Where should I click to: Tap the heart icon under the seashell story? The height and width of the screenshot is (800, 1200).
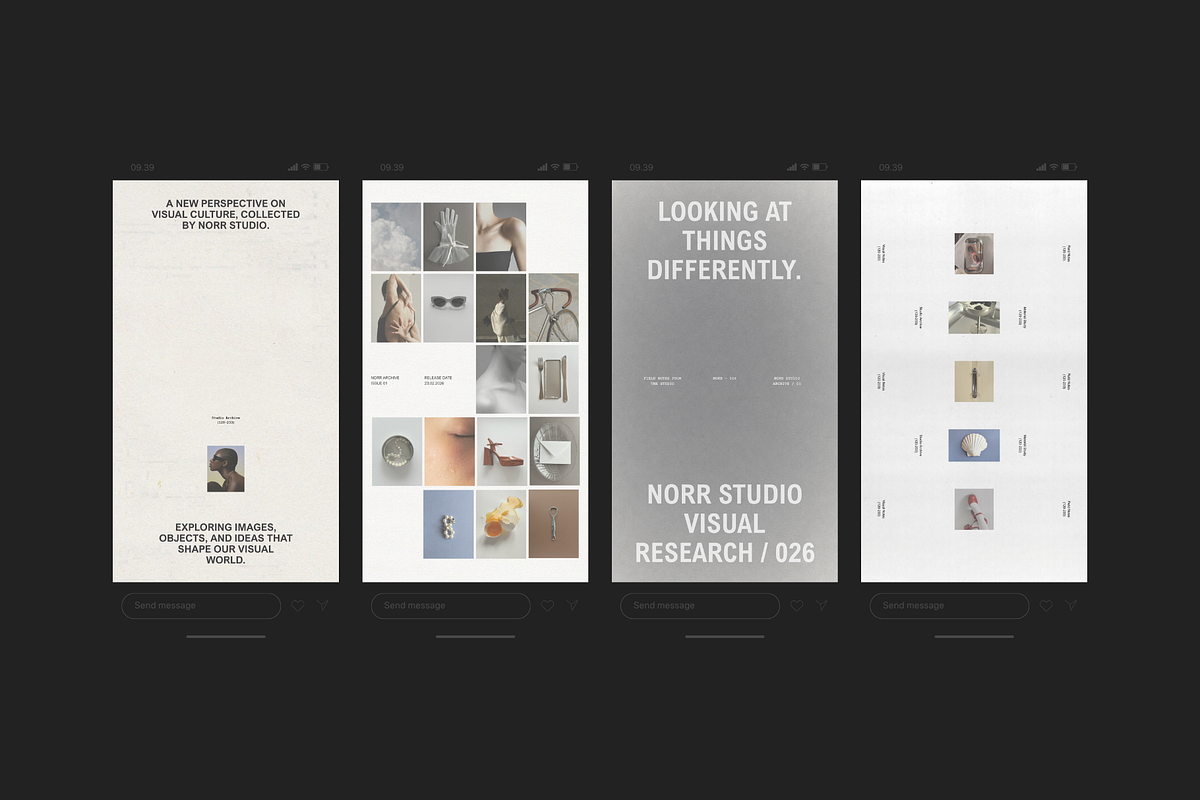pyautogui.click(x=1046, y=606)
